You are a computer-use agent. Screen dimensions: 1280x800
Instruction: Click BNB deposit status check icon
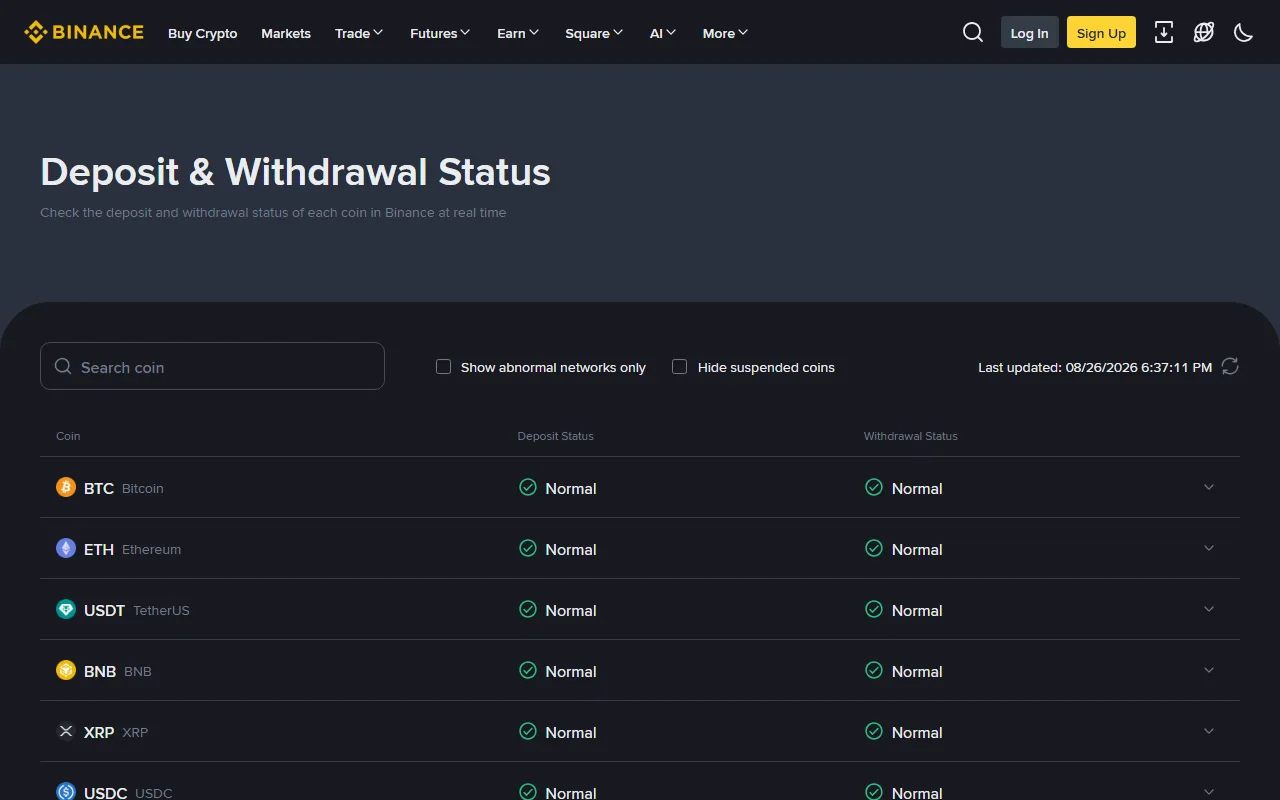pyautogui.click(x=528, y=671)
